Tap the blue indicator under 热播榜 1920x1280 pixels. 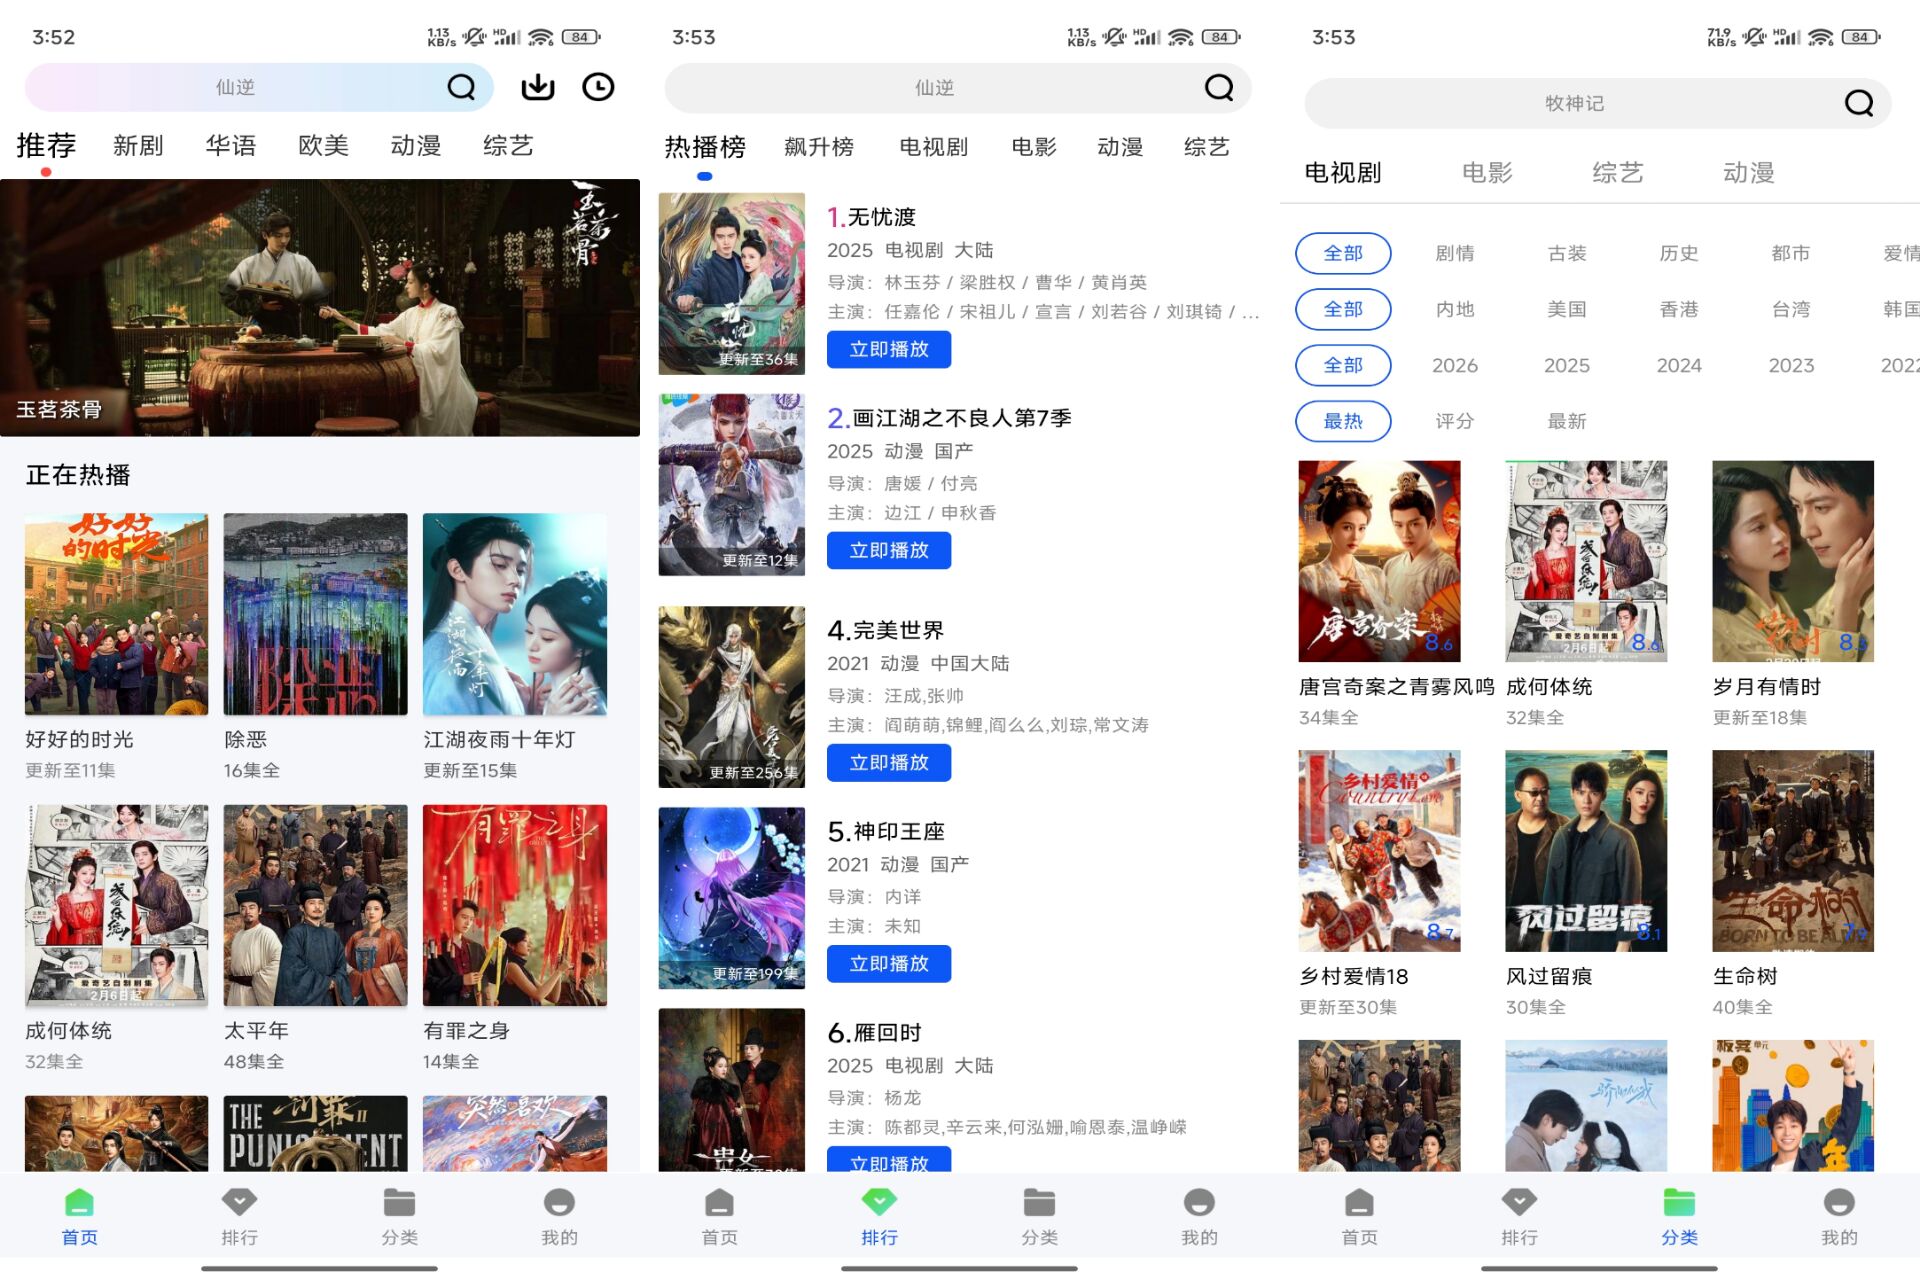coord(704,175)
